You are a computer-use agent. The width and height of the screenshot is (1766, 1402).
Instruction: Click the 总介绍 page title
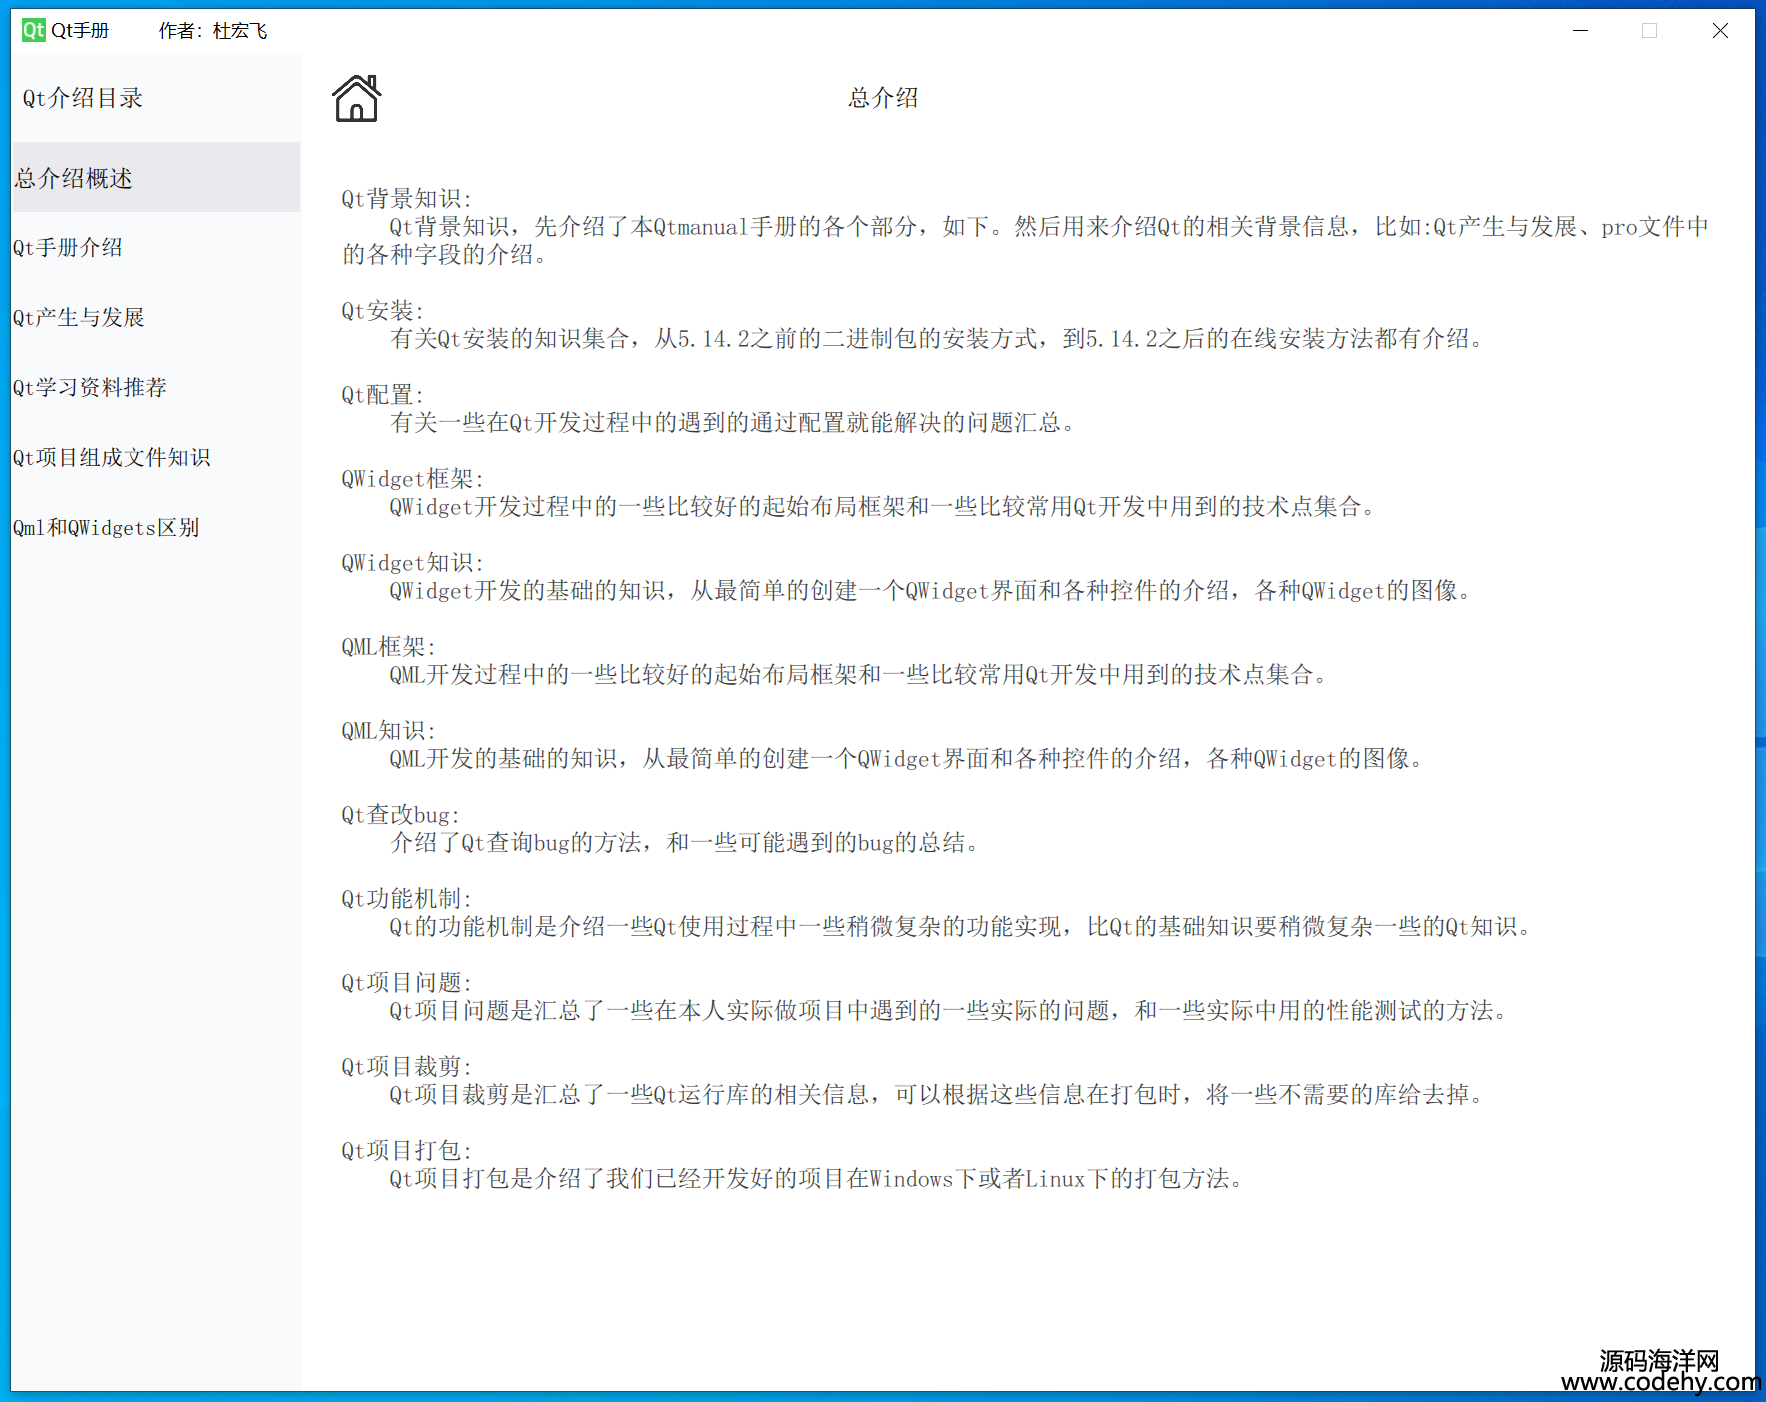(883, 98)
